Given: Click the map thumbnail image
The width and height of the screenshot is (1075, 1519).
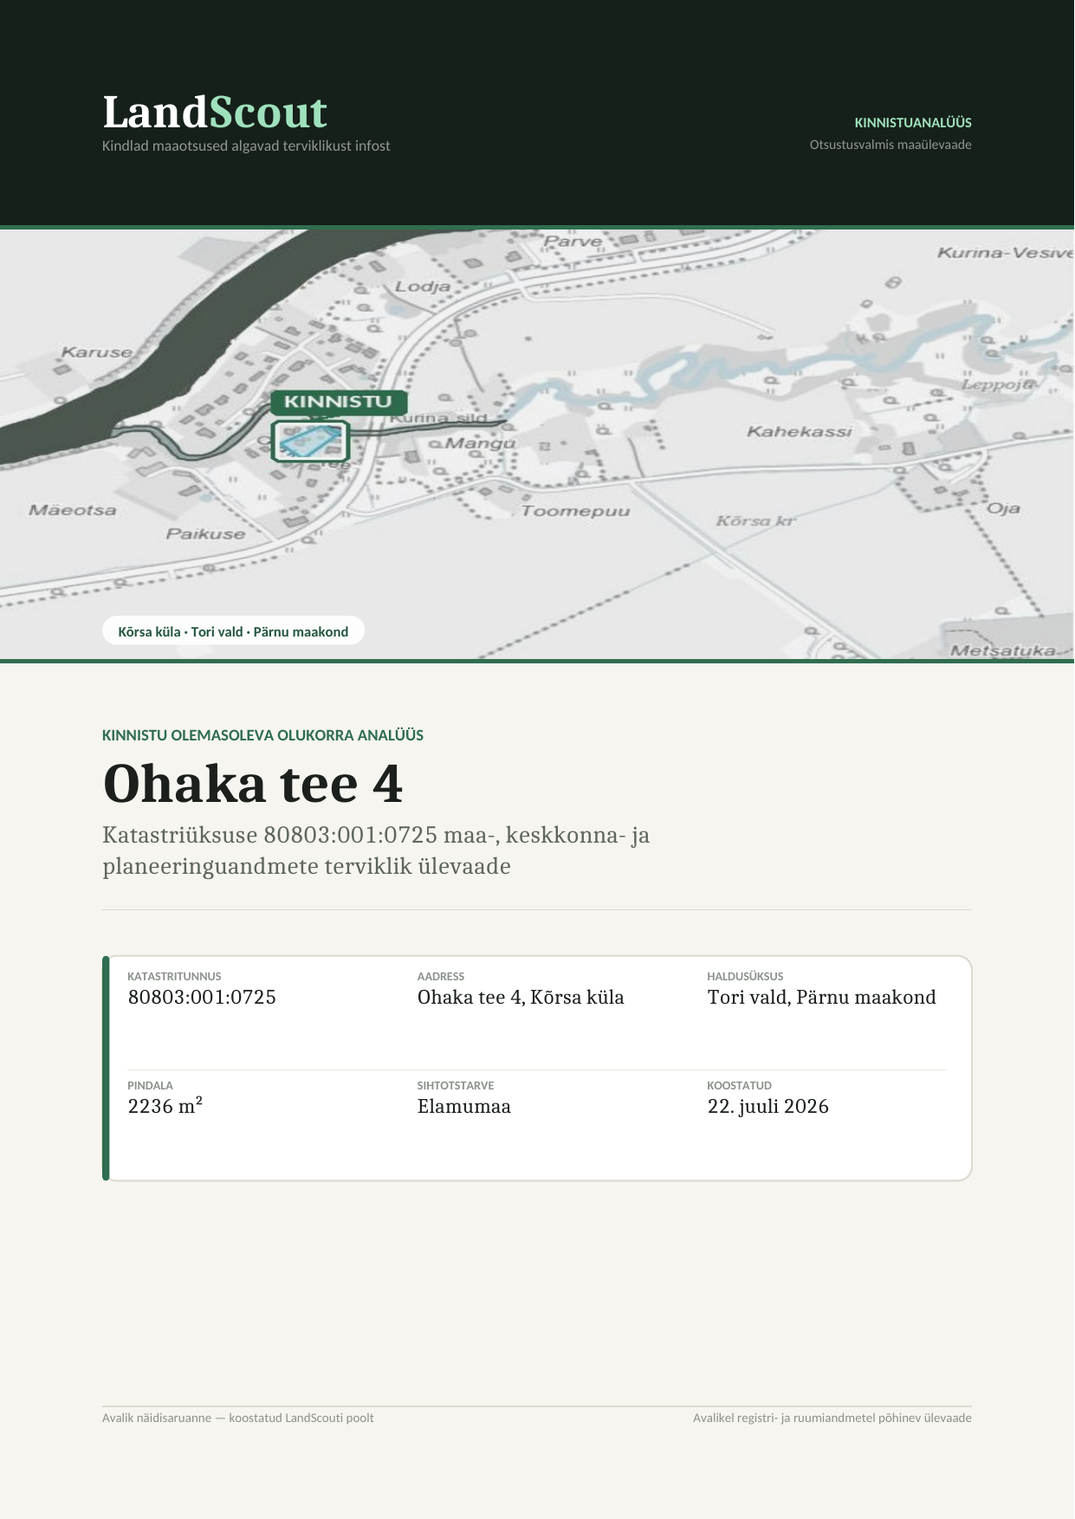Looking at the screenshot, I should point(537,445).
